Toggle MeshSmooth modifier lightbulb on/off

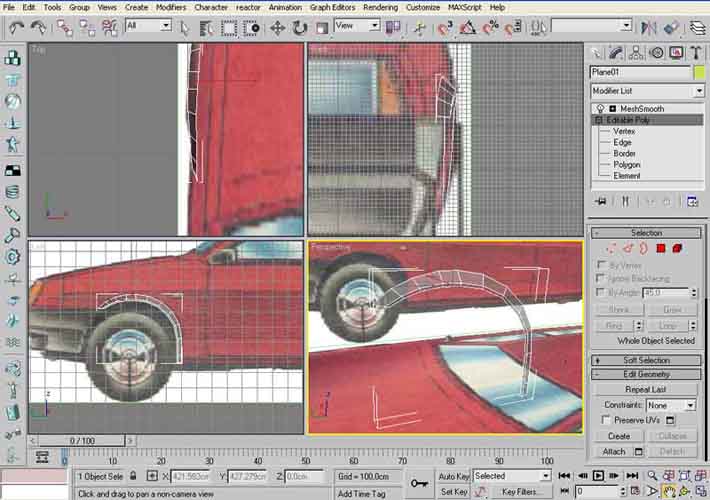click(x=600, y=108)
